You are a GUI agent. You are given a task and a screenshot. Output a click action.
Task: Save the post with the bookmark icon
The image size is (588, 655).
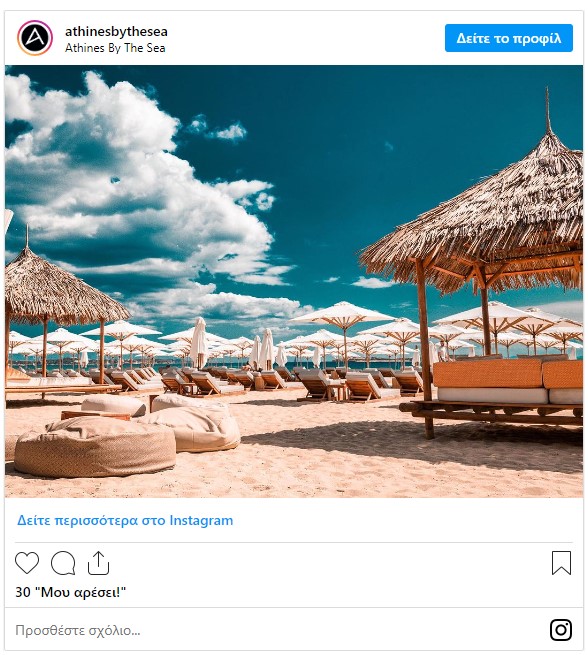point(561,563)
